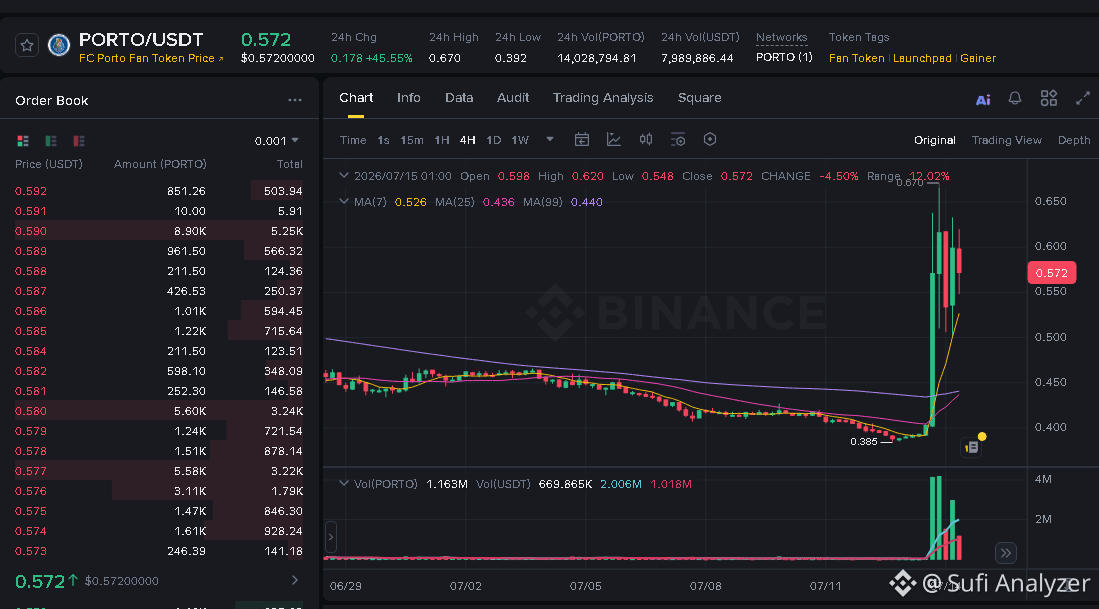Screen dimensions: 1099x609
Task: Open last price detail arrow
Action: coord(295,580)
